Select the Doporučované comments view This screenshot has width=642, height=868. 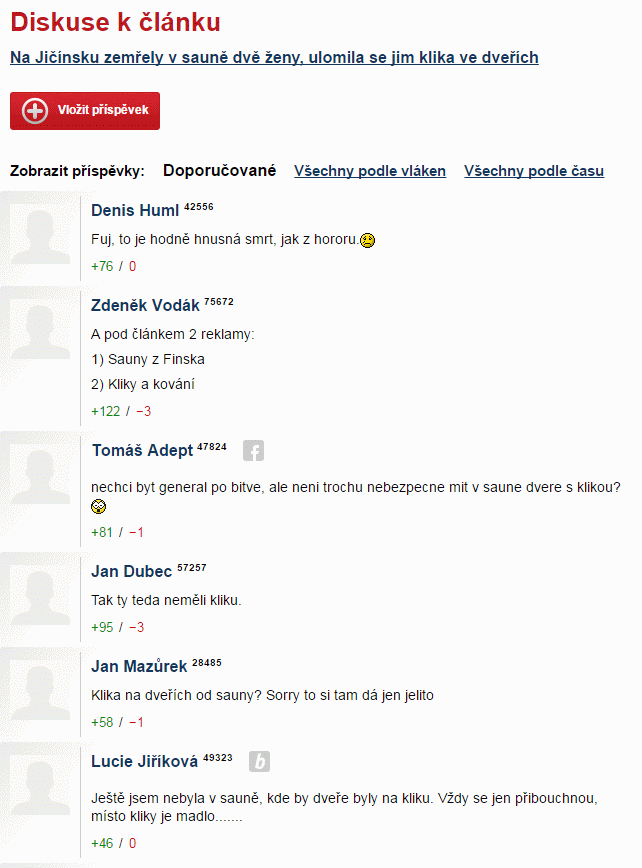[x=219, y=170]
